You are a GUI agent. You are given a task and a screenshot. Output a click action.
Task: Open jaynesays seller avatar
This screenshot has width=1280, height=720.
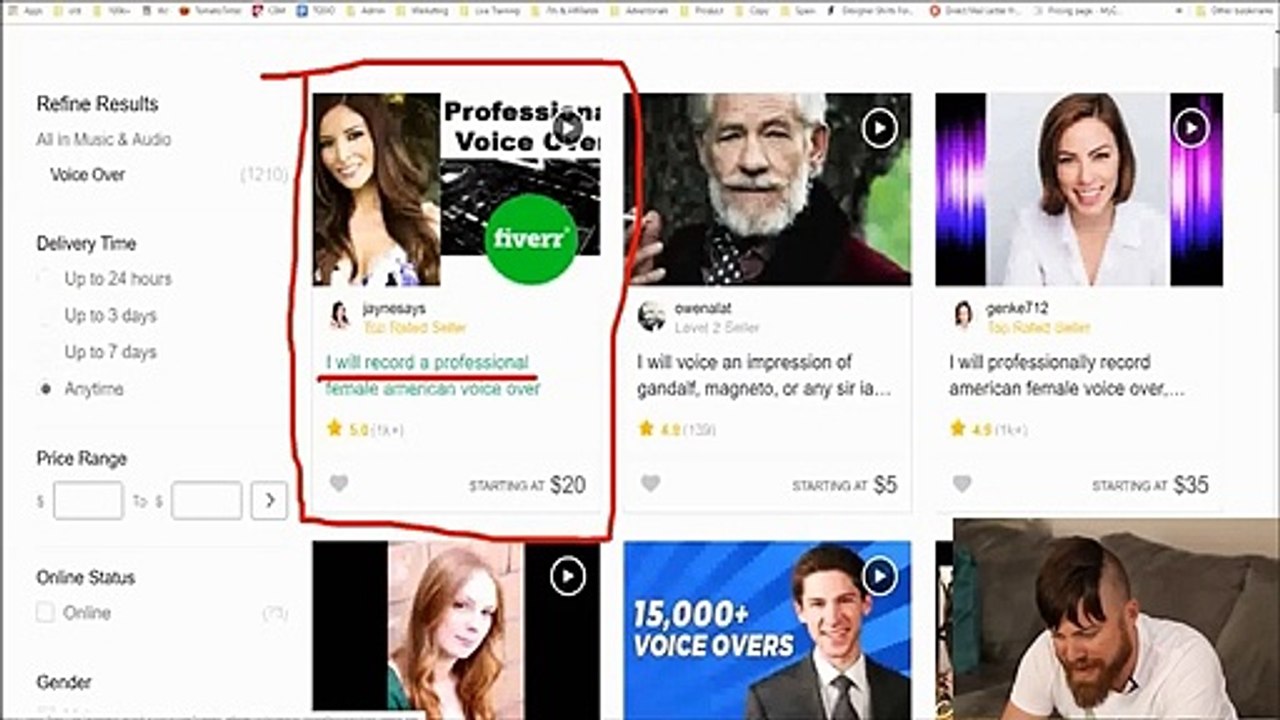click(x=340, y=315)
